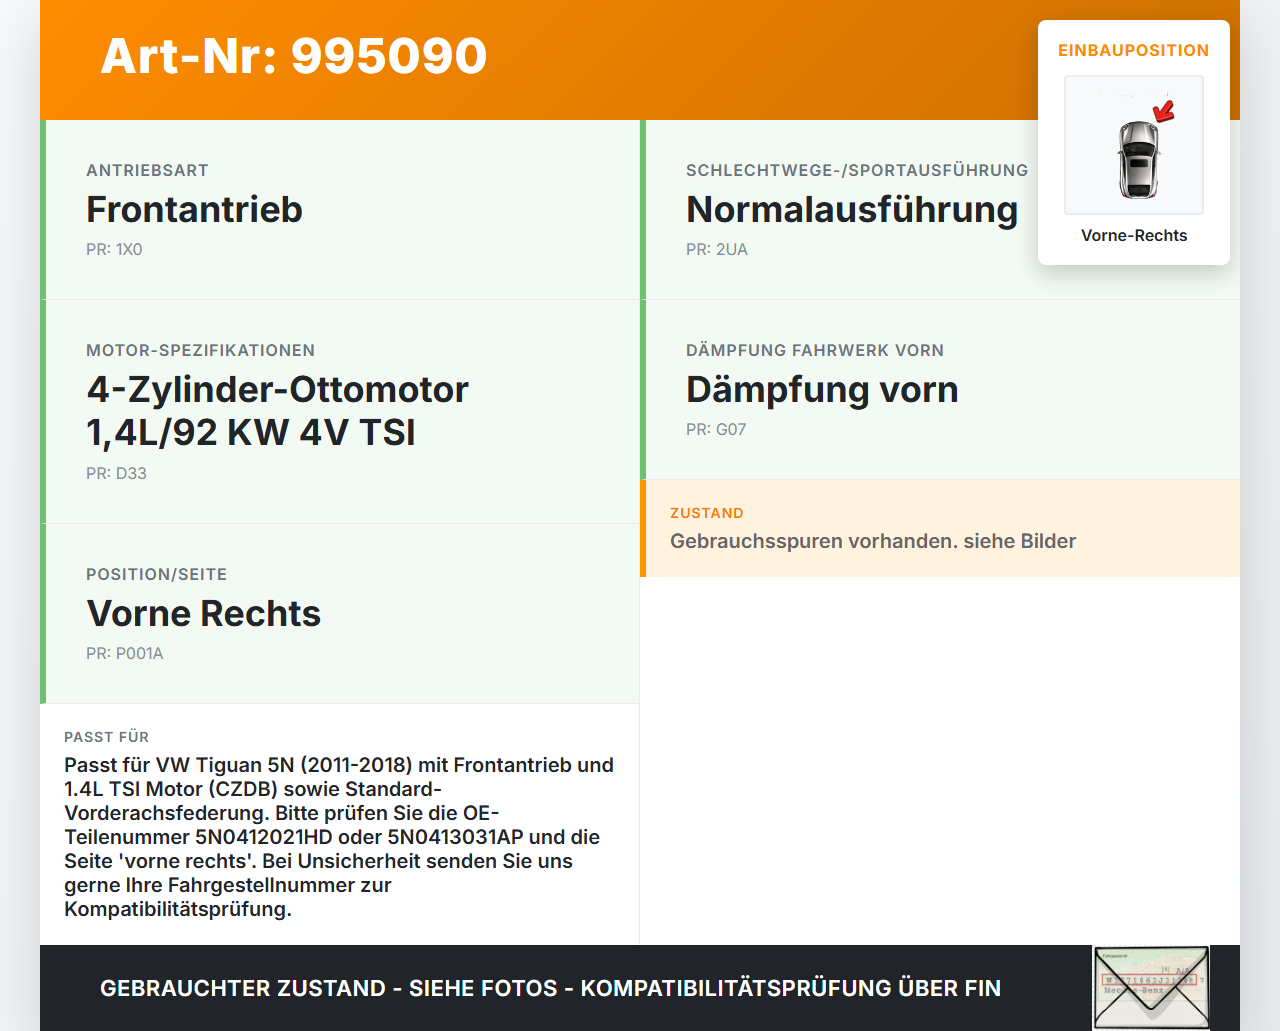1280x1031 pixels.
Task: Click the PR: G07 code label
Action: (x=715, y=429)
